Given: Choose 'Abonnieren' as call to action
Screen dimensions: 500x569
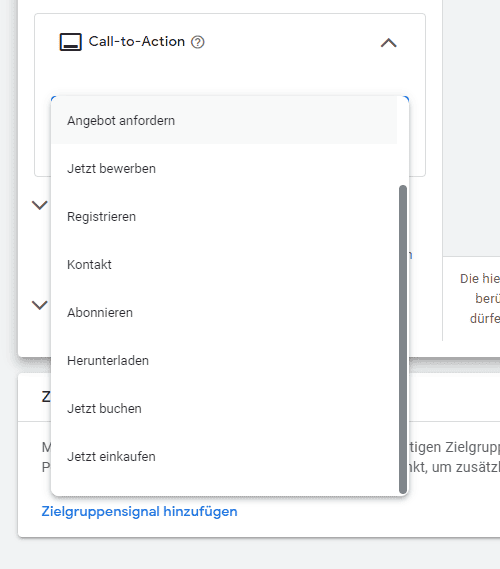Looking at the screenshot, I should pyautogui.click(x=224, y=312).
